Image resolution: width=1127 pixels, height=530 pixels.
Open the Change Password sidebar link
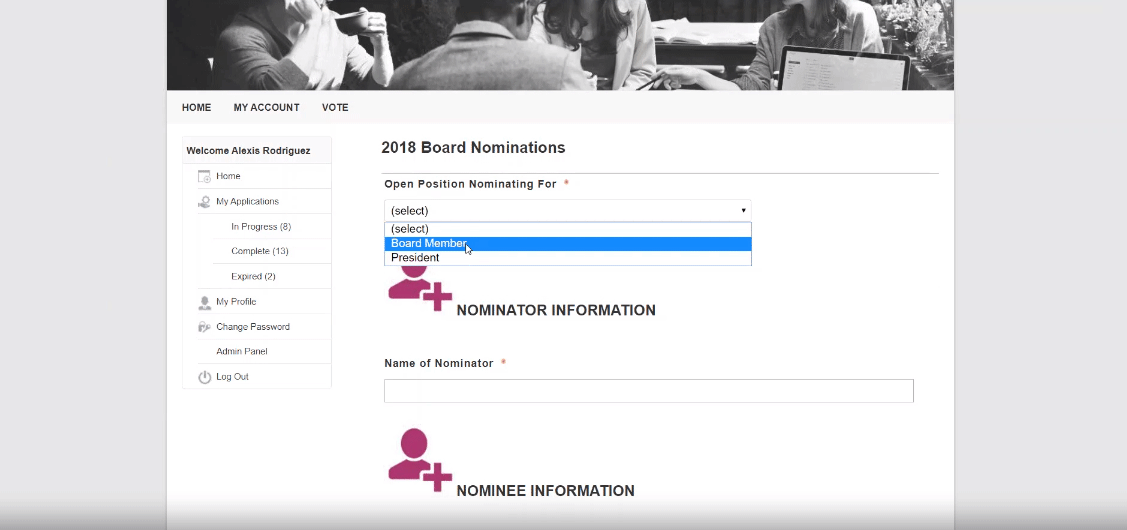tap(253, 327)
